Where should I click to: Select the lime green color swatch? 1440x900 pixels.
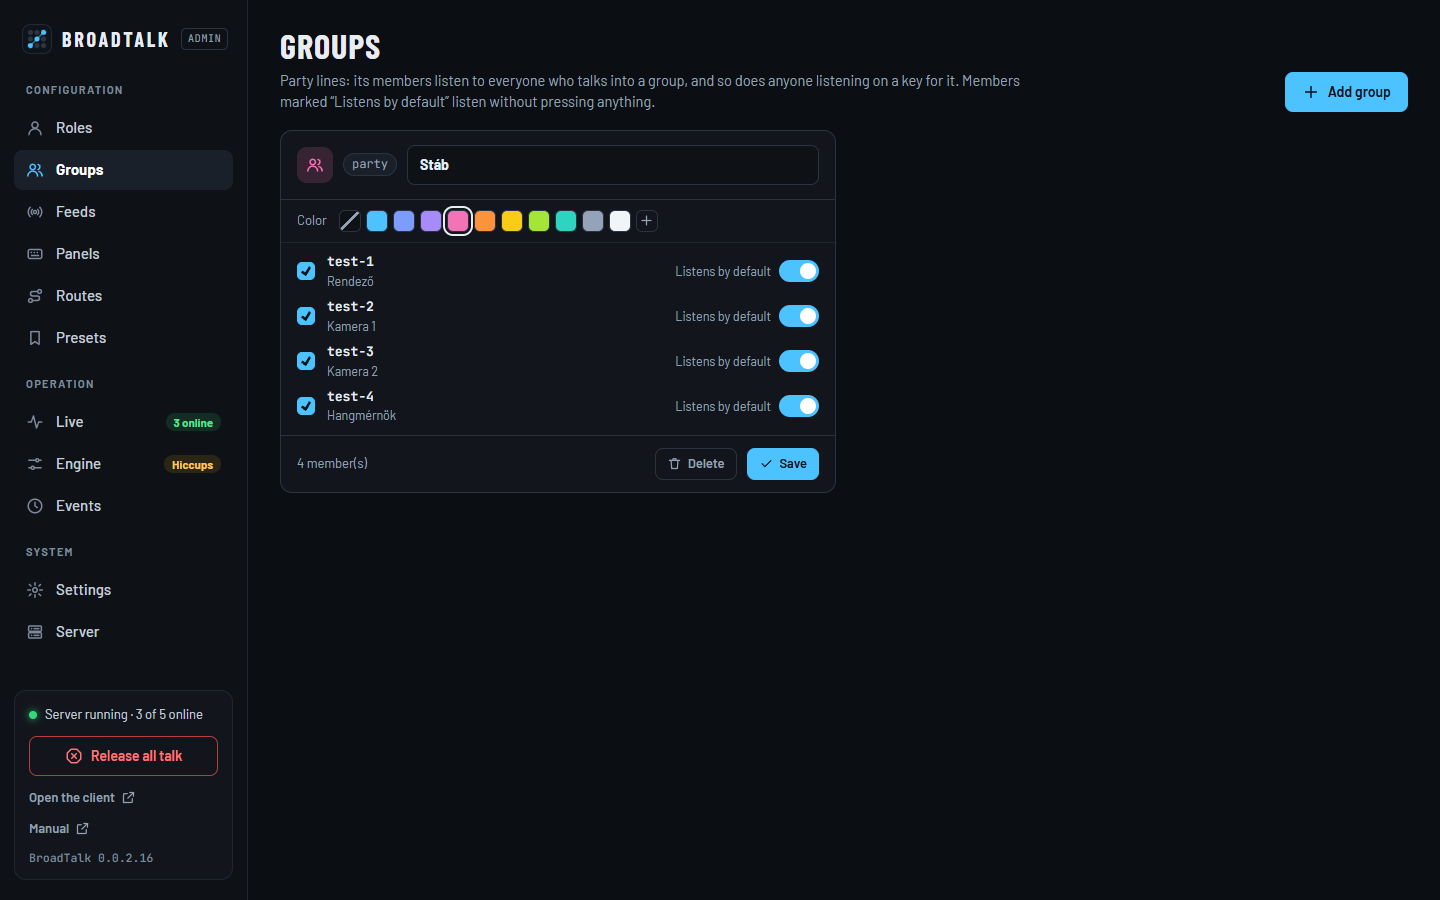[x=539, y=221]
